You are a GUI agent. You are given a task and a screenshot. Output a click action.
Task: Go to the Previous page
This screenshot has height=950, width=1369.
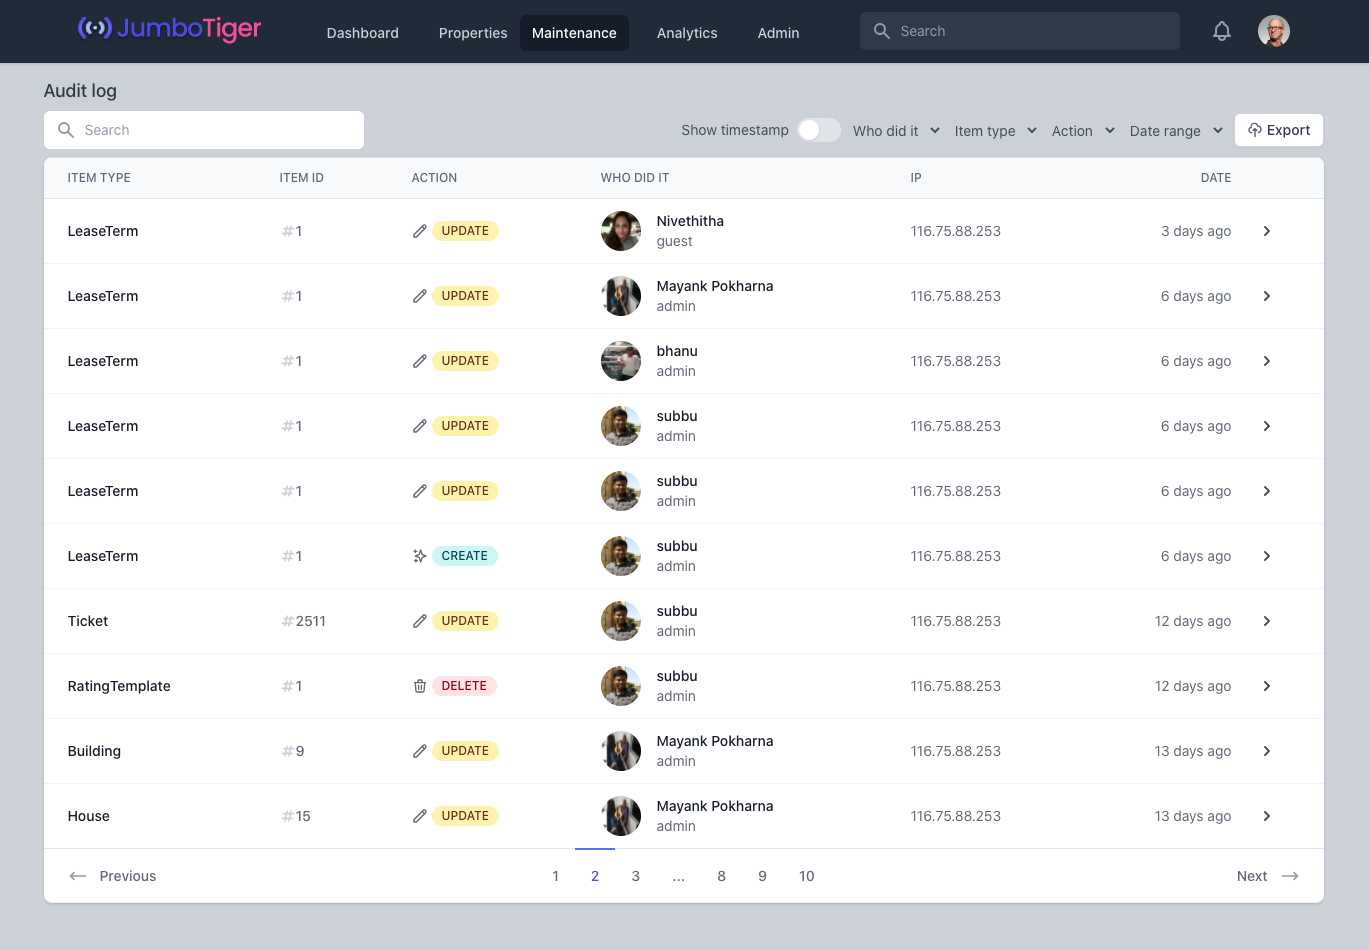coord(112,876)
